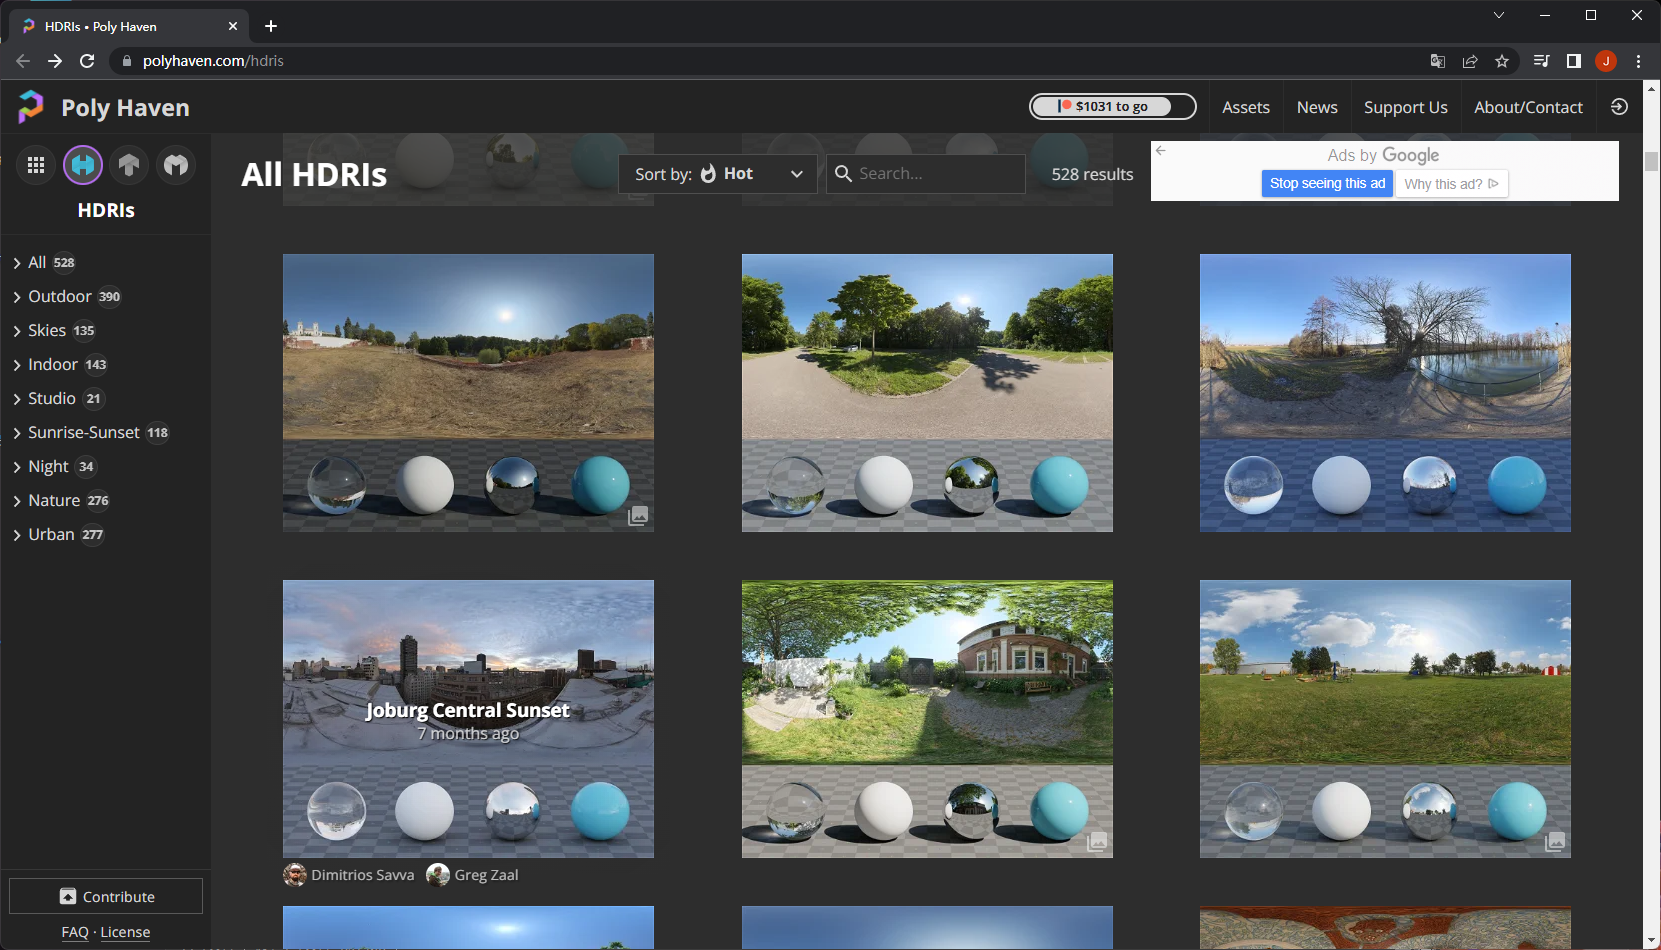Image resolution: width=1661 pixels, height=950 pixels.
Task: Click the Search input field
Action: 926,174
